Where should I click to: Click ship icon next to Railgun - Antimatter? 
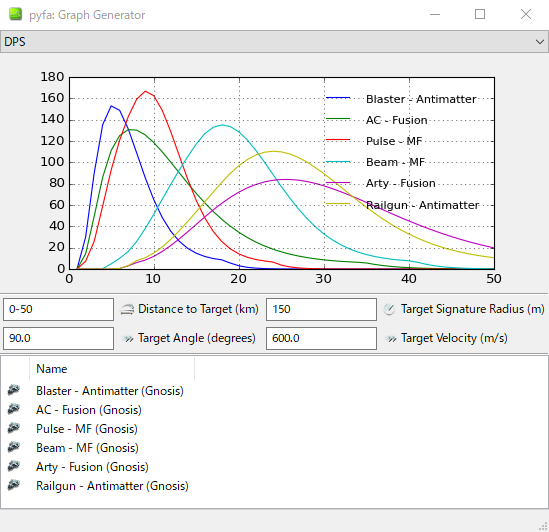click(14, 485)
